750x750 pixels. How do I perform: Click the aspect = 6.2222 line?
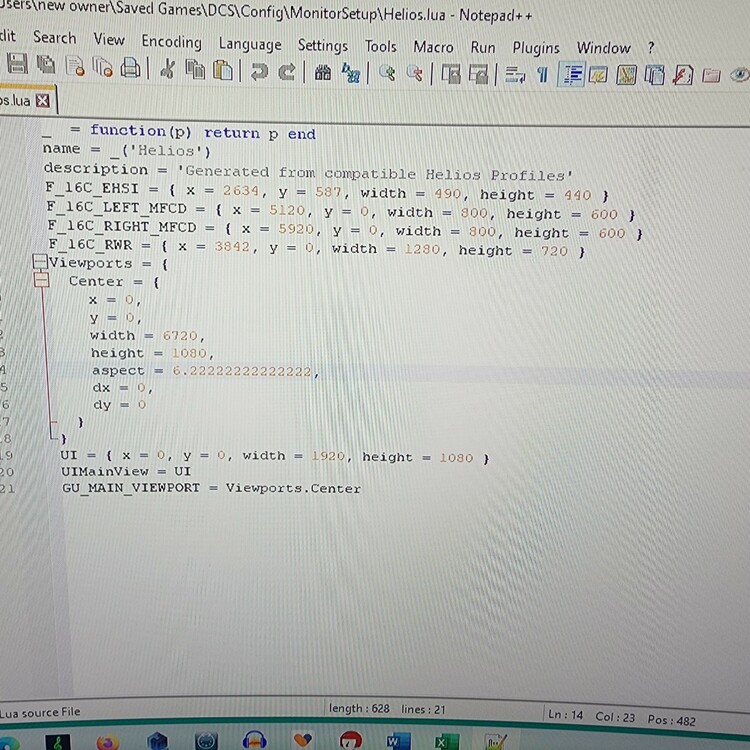point(206,371)
